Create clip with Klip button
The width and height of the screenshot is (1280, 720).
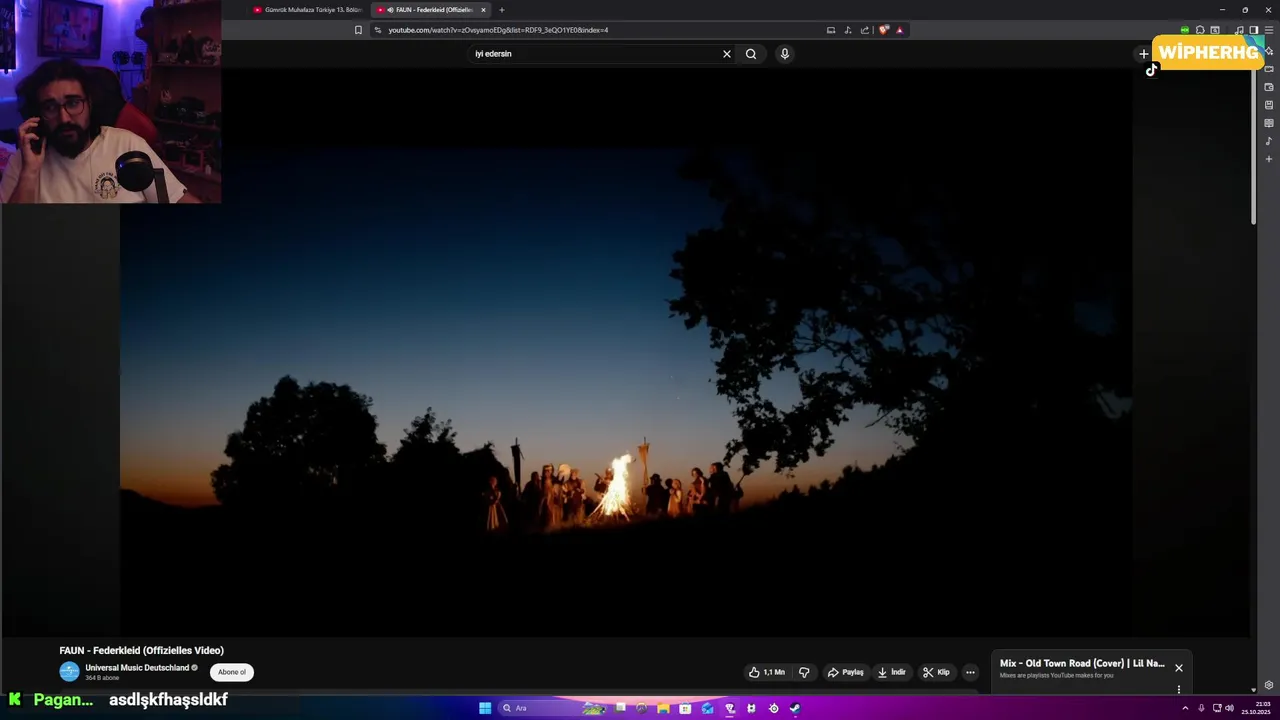click(x=937, y=672)
